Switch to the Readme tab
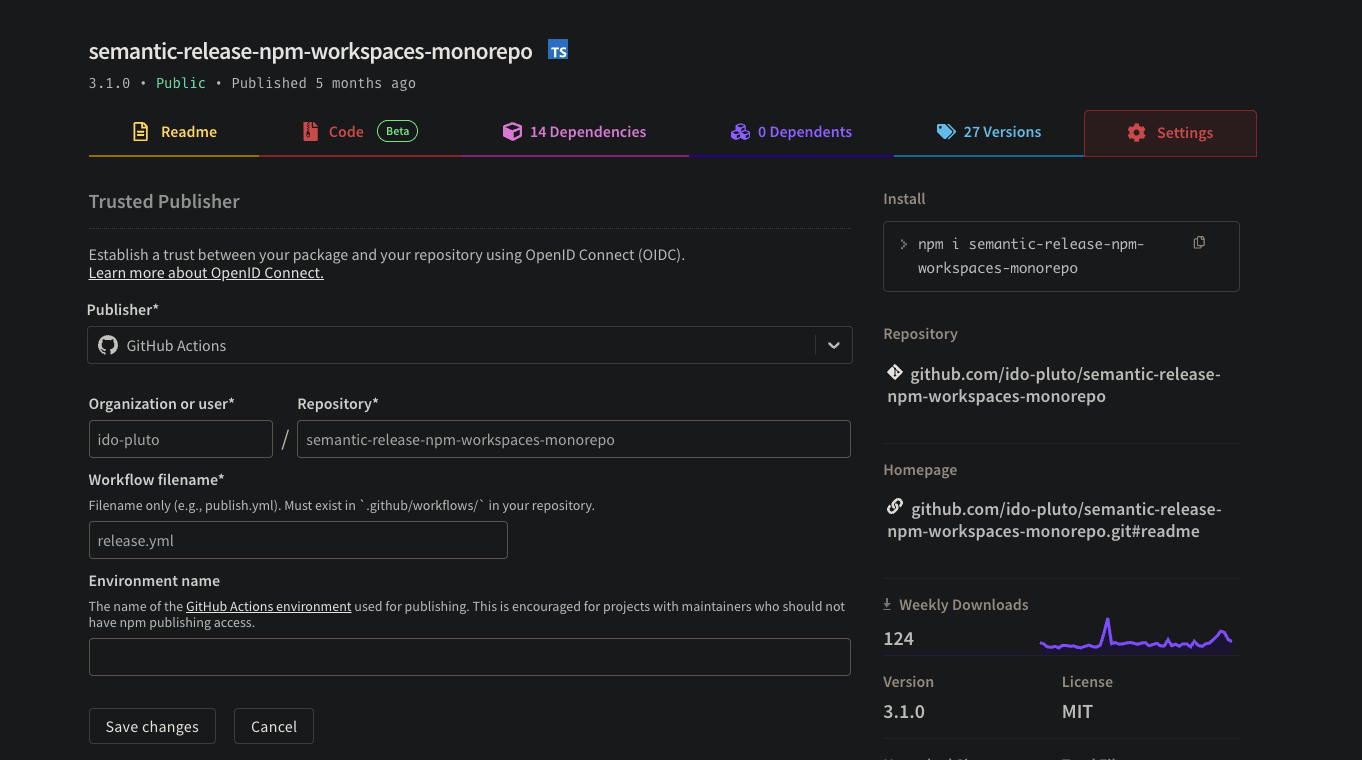Screen dimensions: 1362x760 point(174,132)
